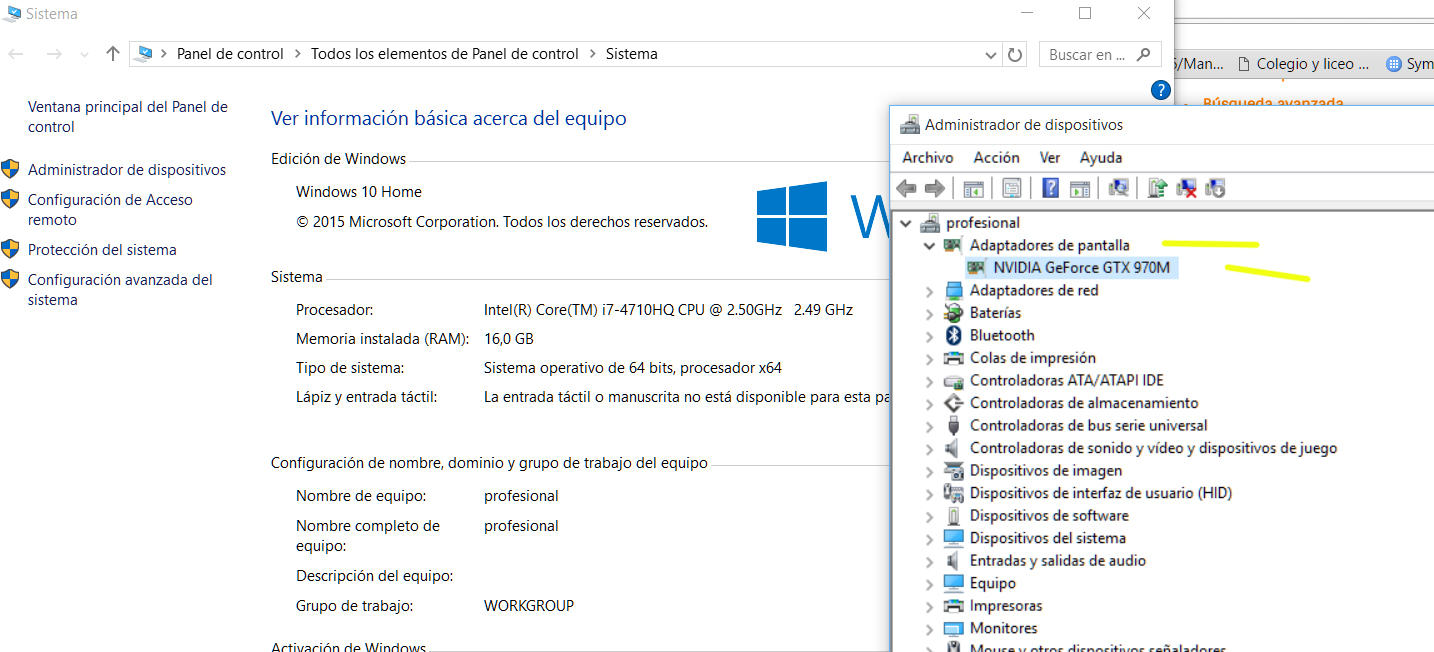Go back using Device Manager toolbar arrow
This screenshot has width=1434, height=652.
tap(907, 188)
